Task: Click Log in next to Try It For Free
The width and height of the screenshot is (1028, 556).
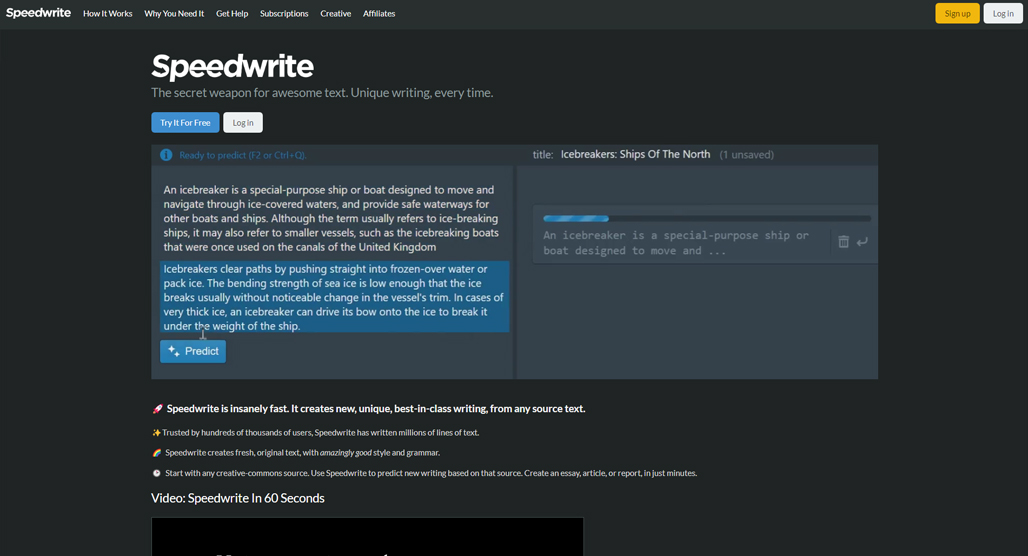Action: [x=243, y=123]
